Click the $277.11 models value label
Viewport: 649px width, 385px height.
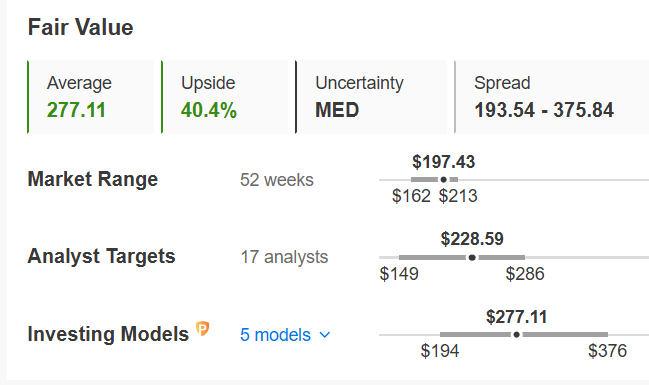517,317
